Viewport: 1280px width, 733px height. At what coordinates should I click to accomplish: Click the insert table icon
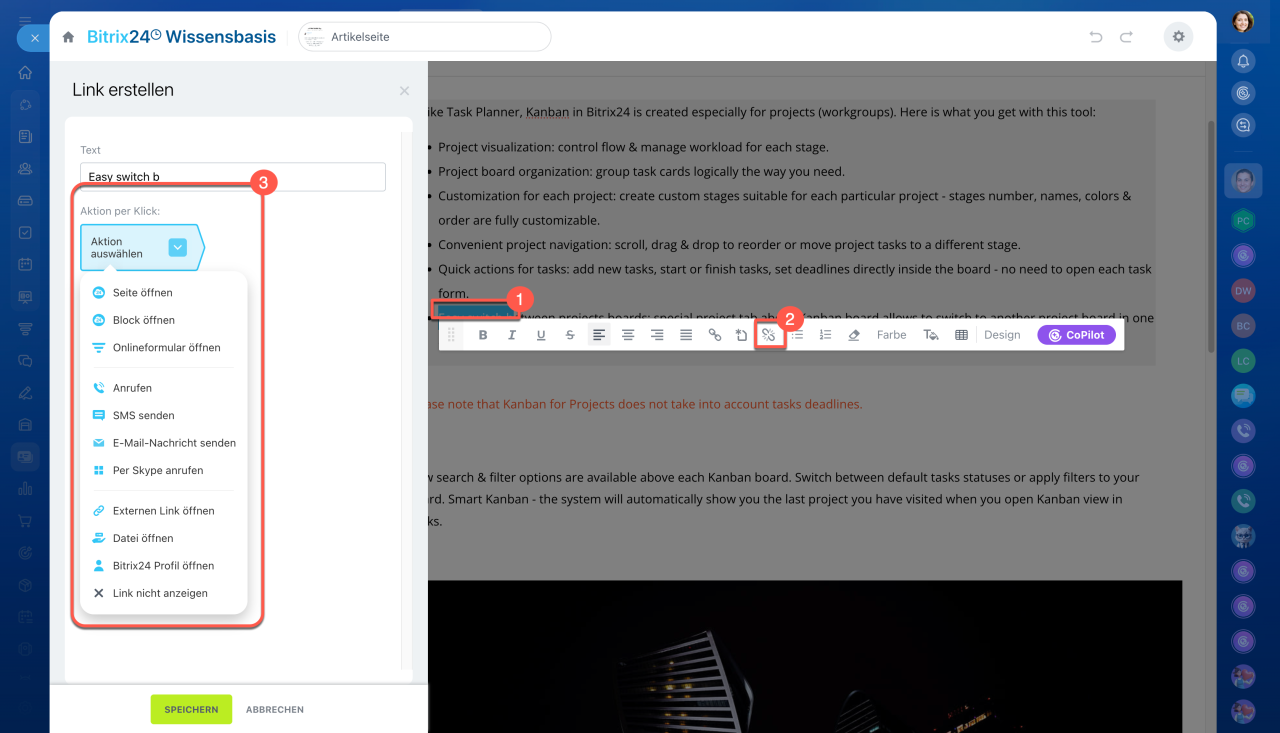pos(961,335)
